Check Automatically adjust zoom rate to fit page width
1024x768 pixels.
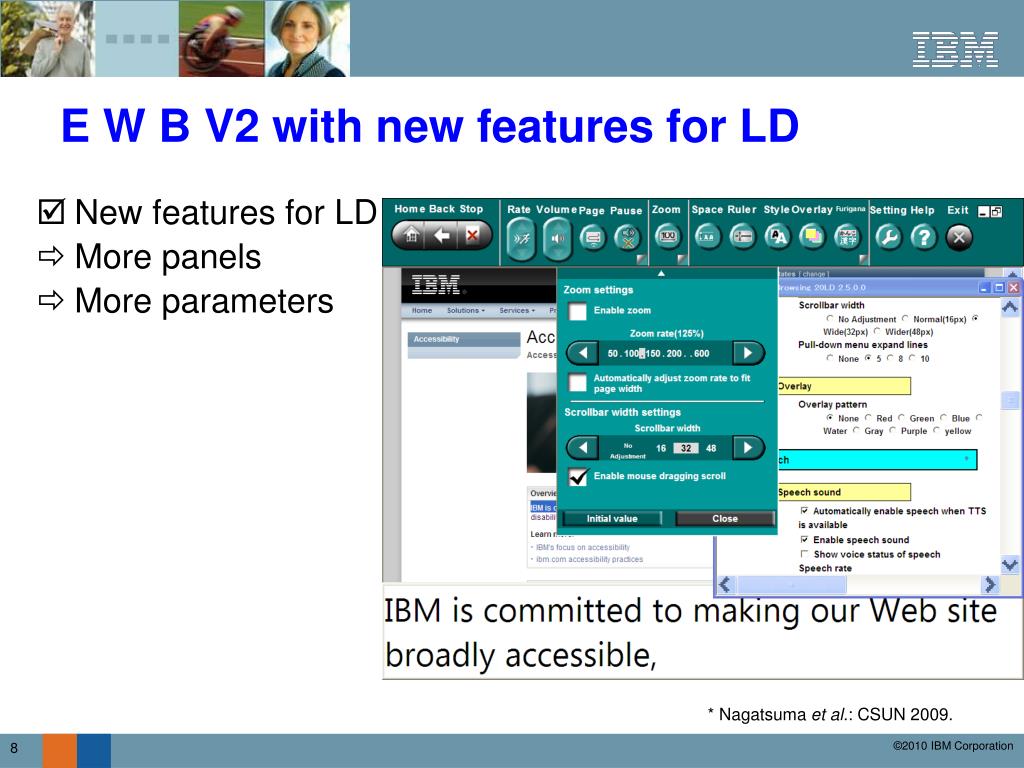click(x=577, y=383)
